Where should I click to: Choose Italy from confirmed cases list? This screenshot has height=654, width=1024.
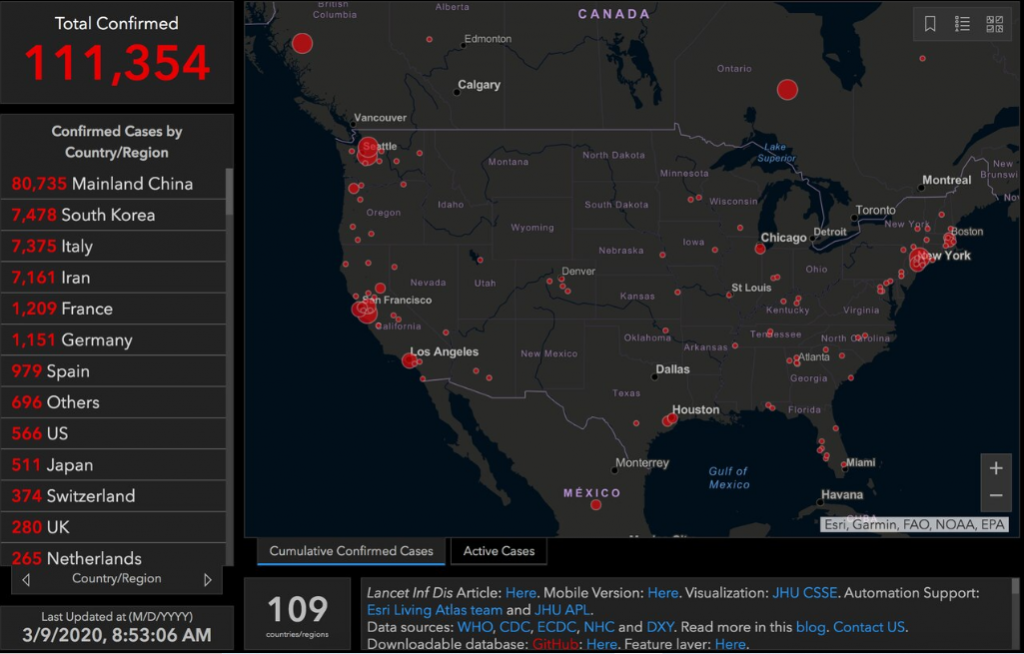114,246
